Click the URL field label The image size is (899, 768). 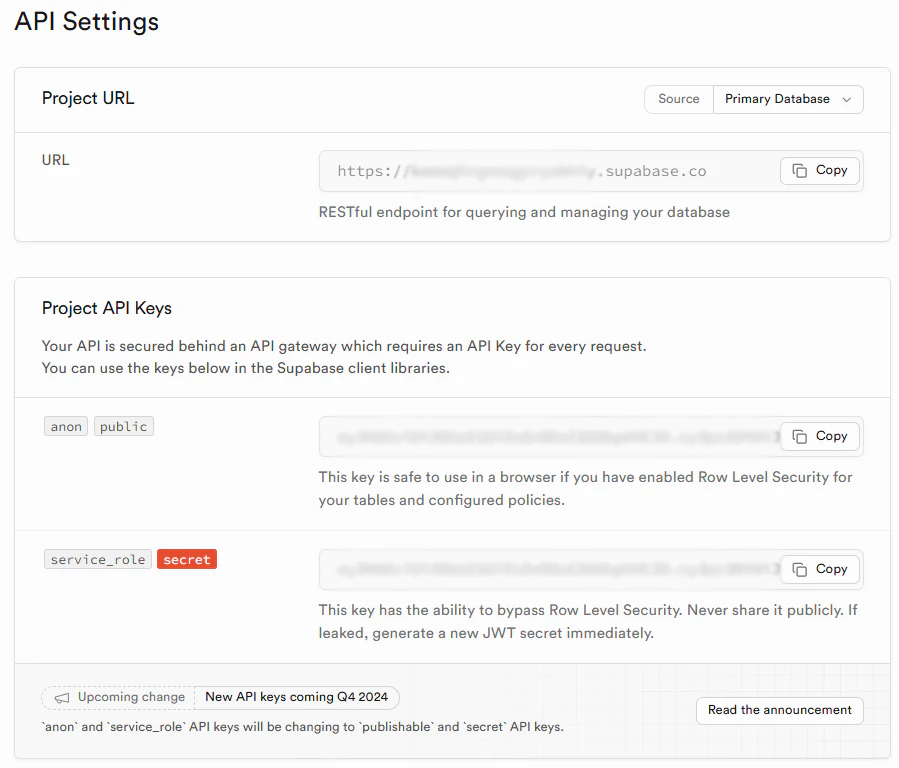click(x=56, y=160)
